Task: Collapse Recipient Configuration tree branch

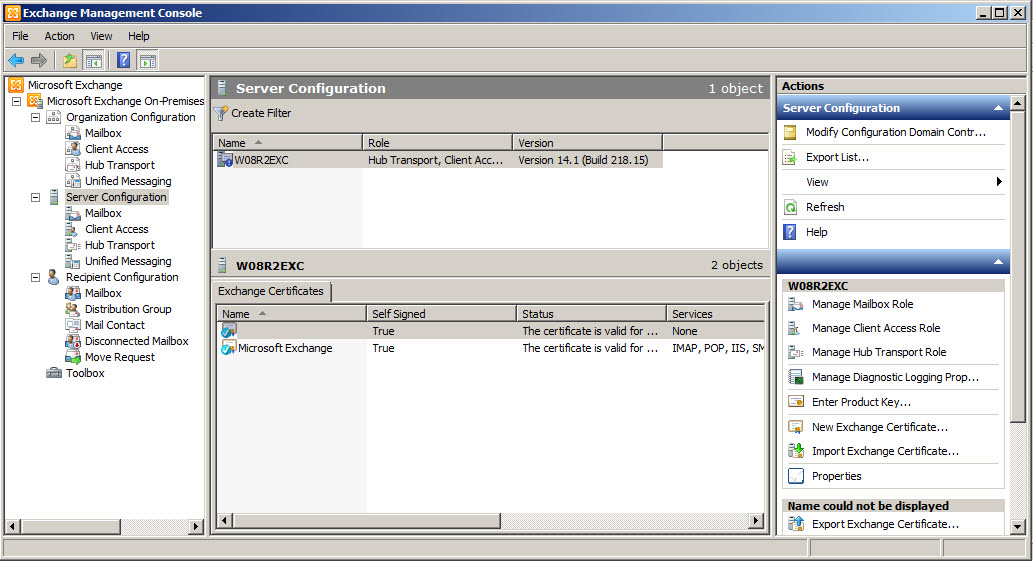Action: pyautogui.click(x=36, y=277)
